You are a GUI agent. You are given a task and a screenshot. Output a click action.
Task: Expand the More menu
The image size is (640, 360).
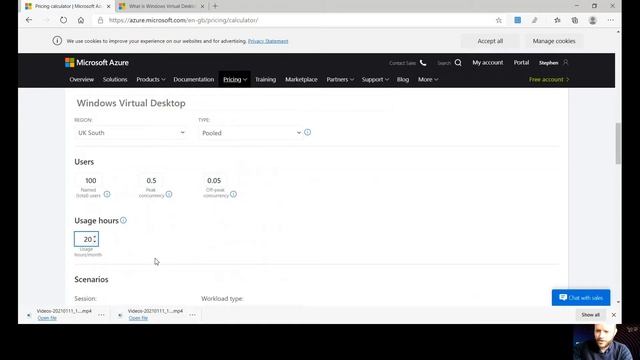click(x=428, y=80)
